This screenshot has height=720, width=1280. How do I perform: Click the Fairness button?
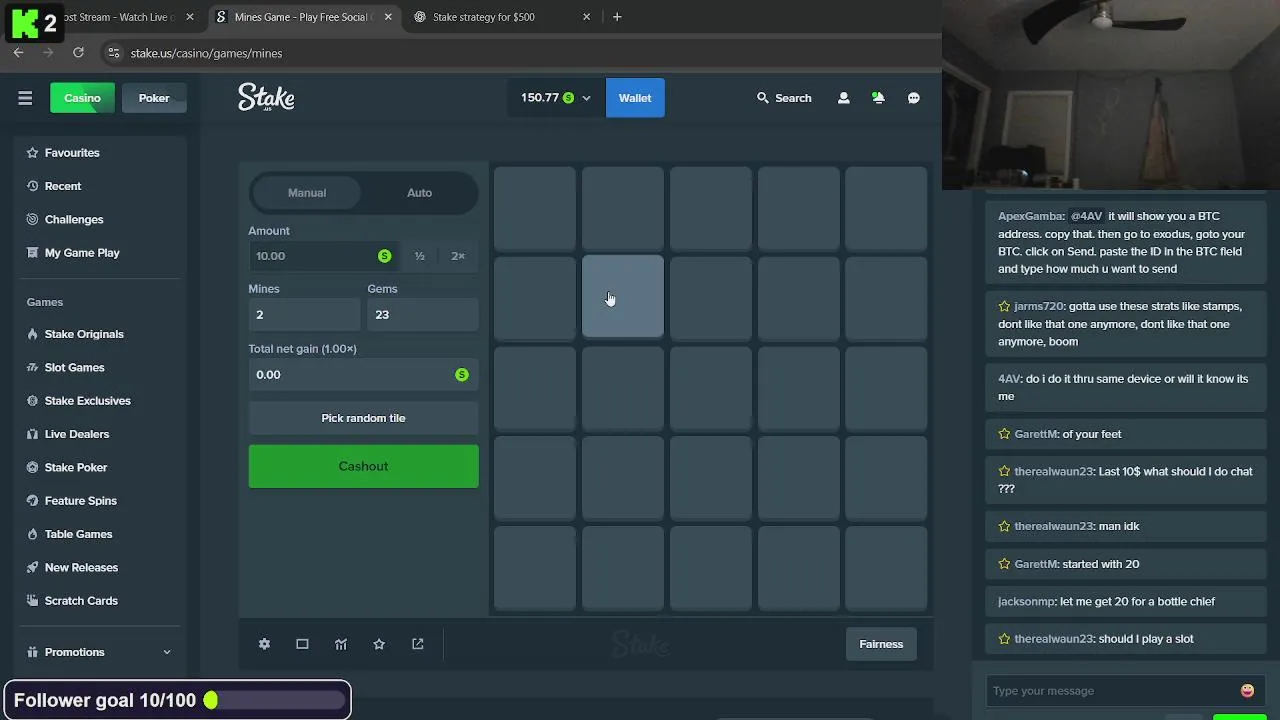pyautogui.click(x=881, y=644)
